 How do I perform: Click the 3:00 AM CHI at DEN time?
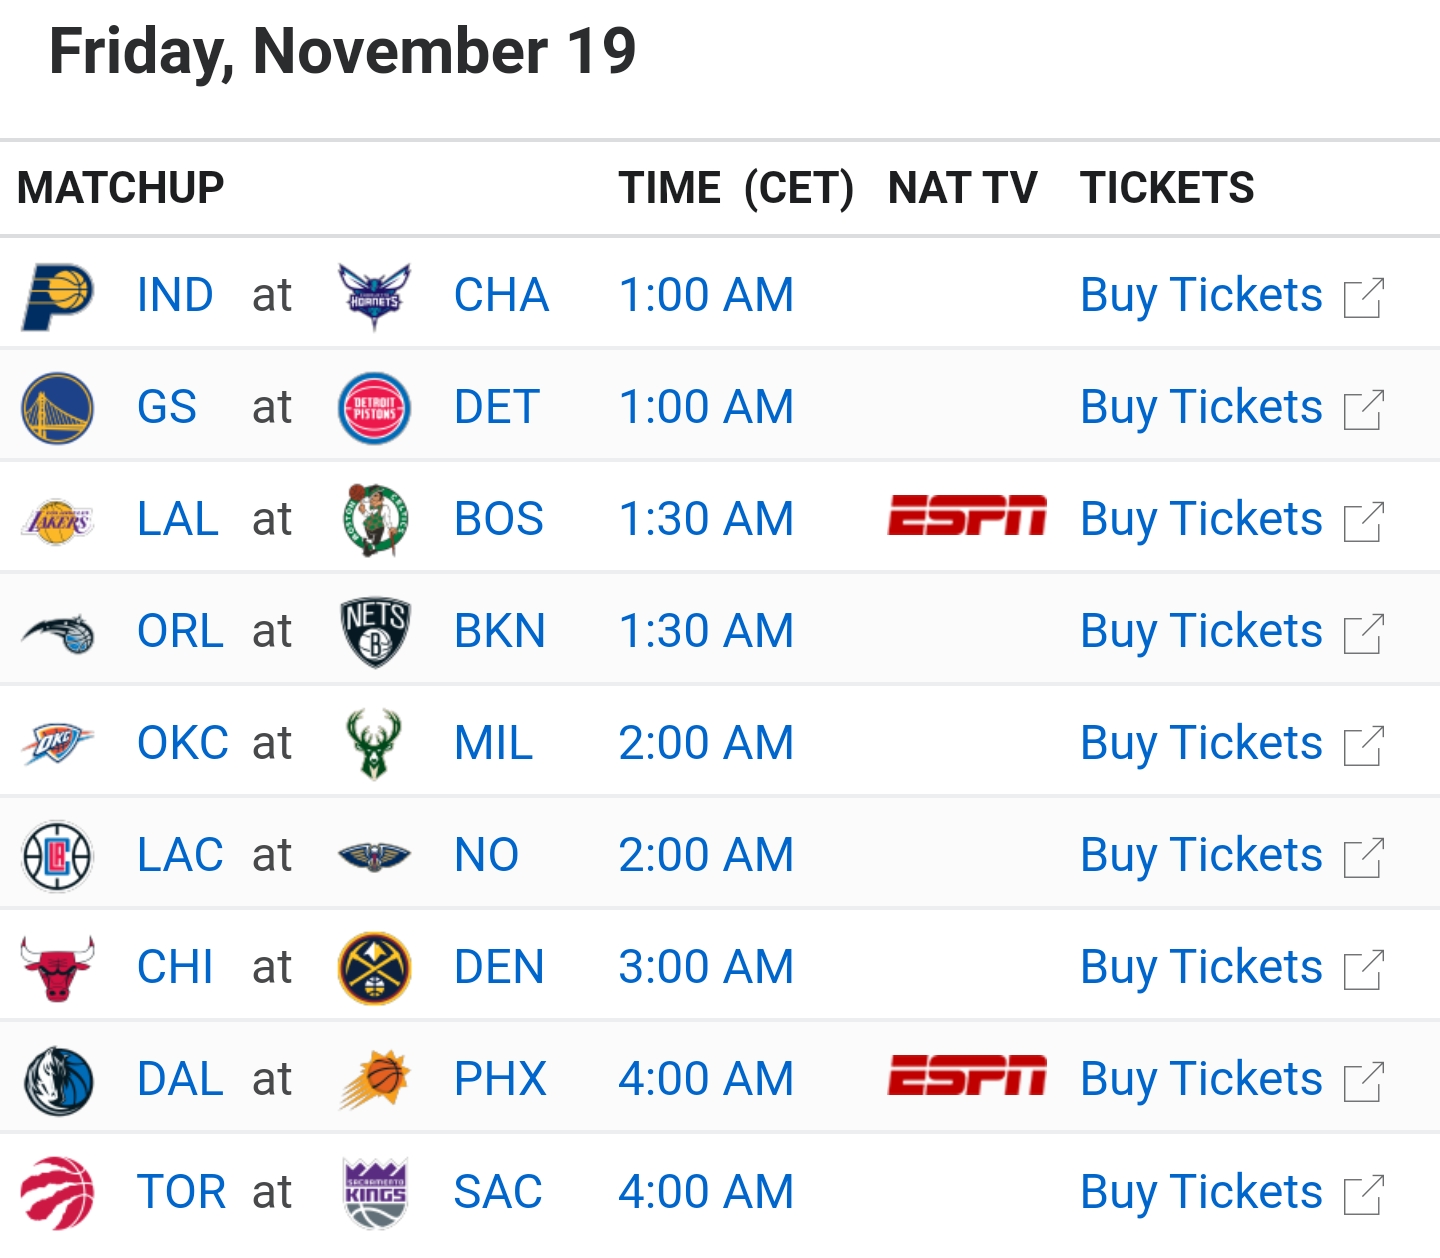706,967
